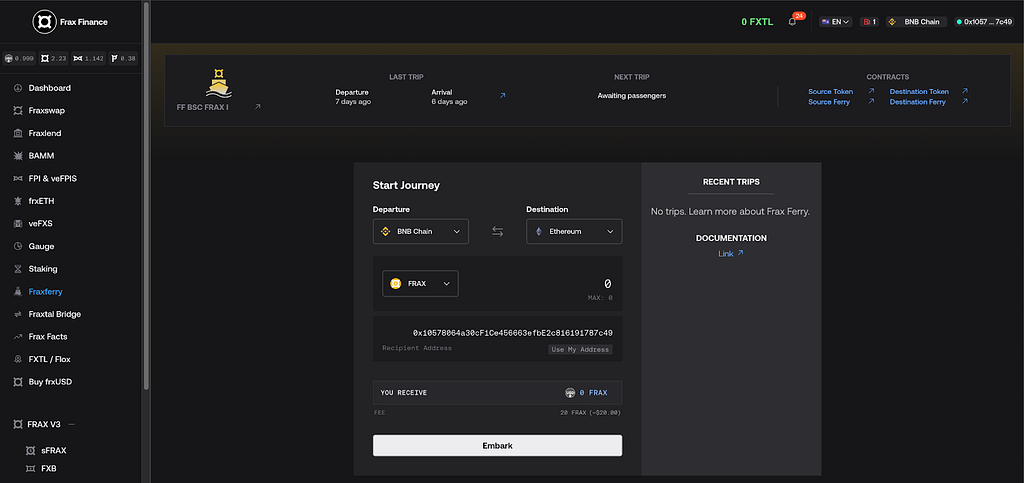Open the BNB Chain network selector in header
1024x483 pixels.
(x=916, y=22)
